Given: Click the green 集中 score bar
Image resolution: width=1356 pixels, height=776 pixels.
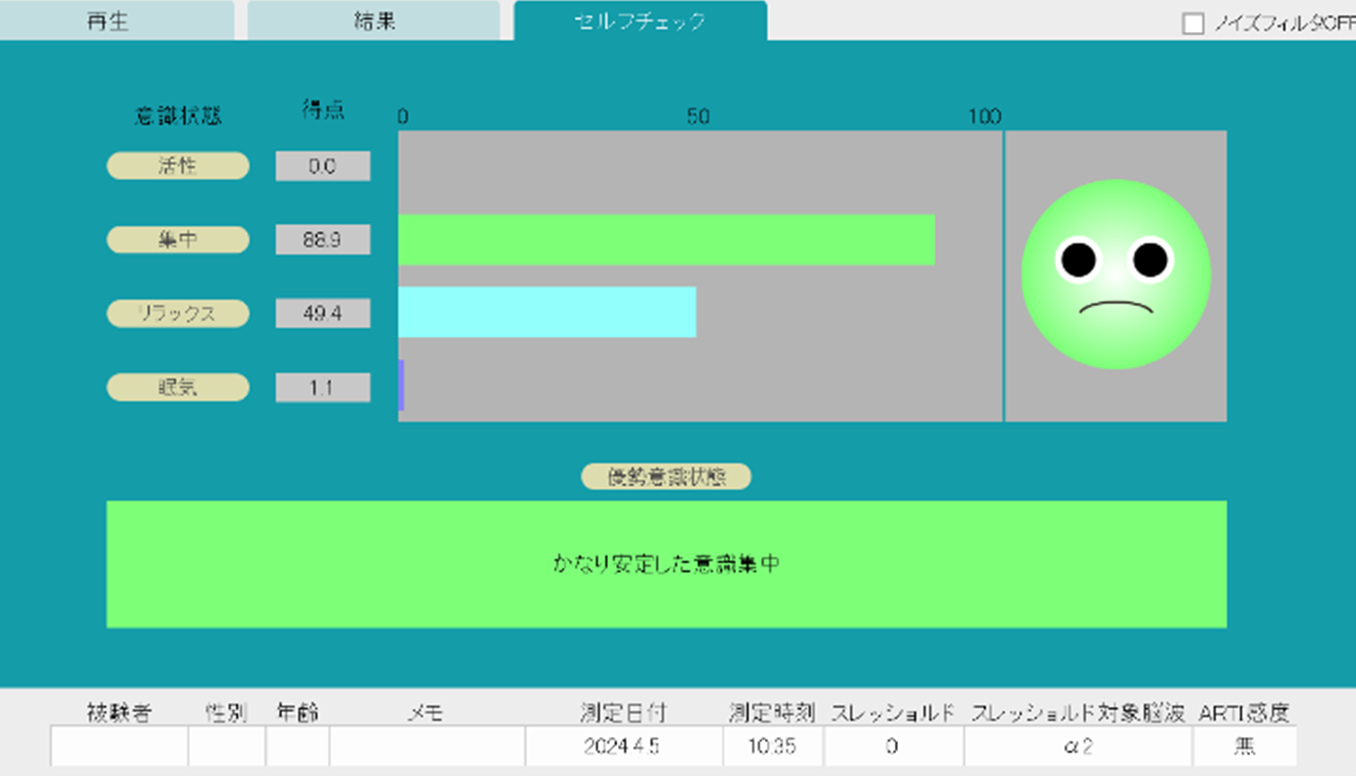Looking at the screenshot, I should (x=666, y=240).
